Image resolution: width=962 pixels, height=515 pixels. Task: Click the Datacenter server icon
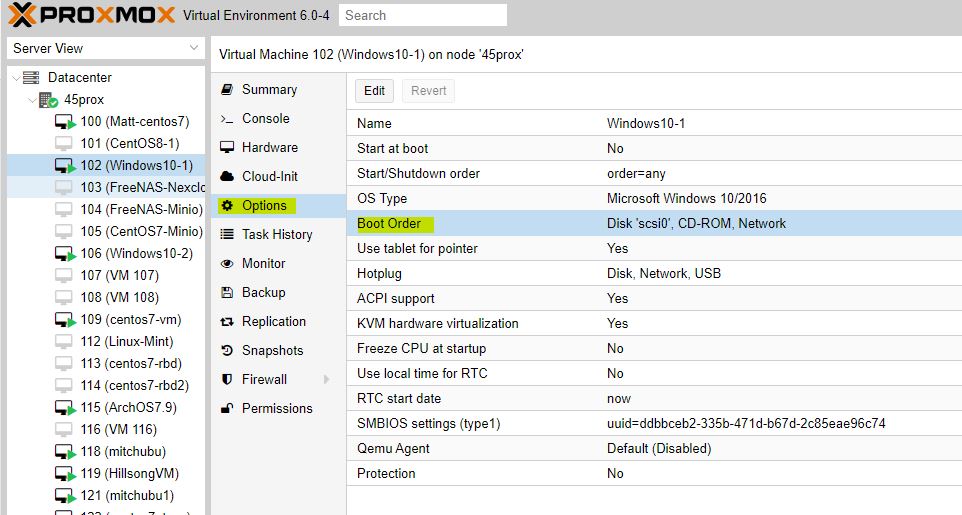31,77
